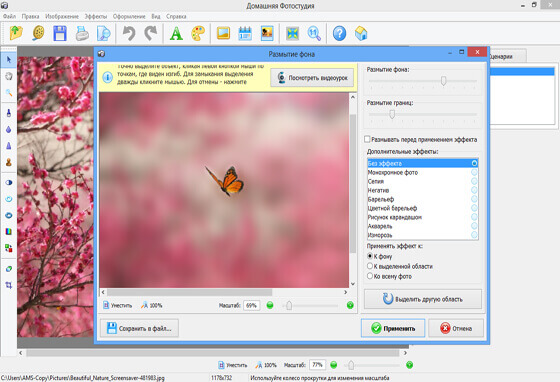Choose 'Монохромное фото' effect radio
Screen dimensions: 560x382
pyautogui.click(x=474, y=172)
